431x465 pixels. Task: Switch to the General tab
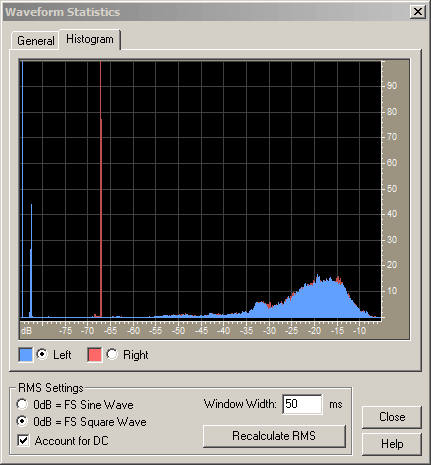35,41
